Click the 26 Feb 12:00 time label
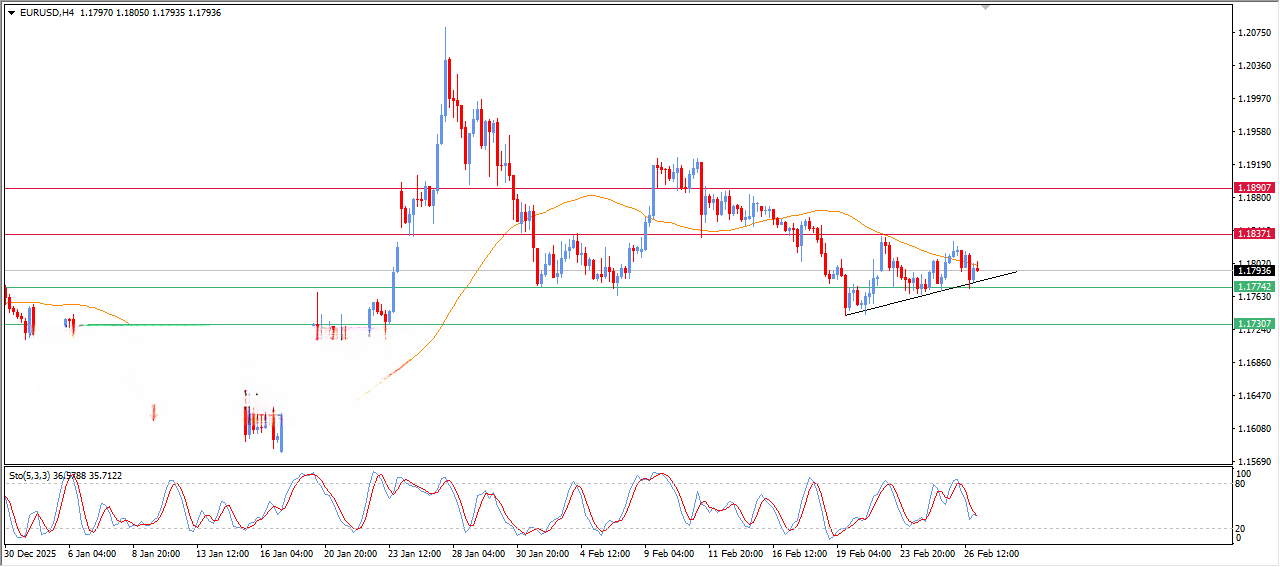 990,552
